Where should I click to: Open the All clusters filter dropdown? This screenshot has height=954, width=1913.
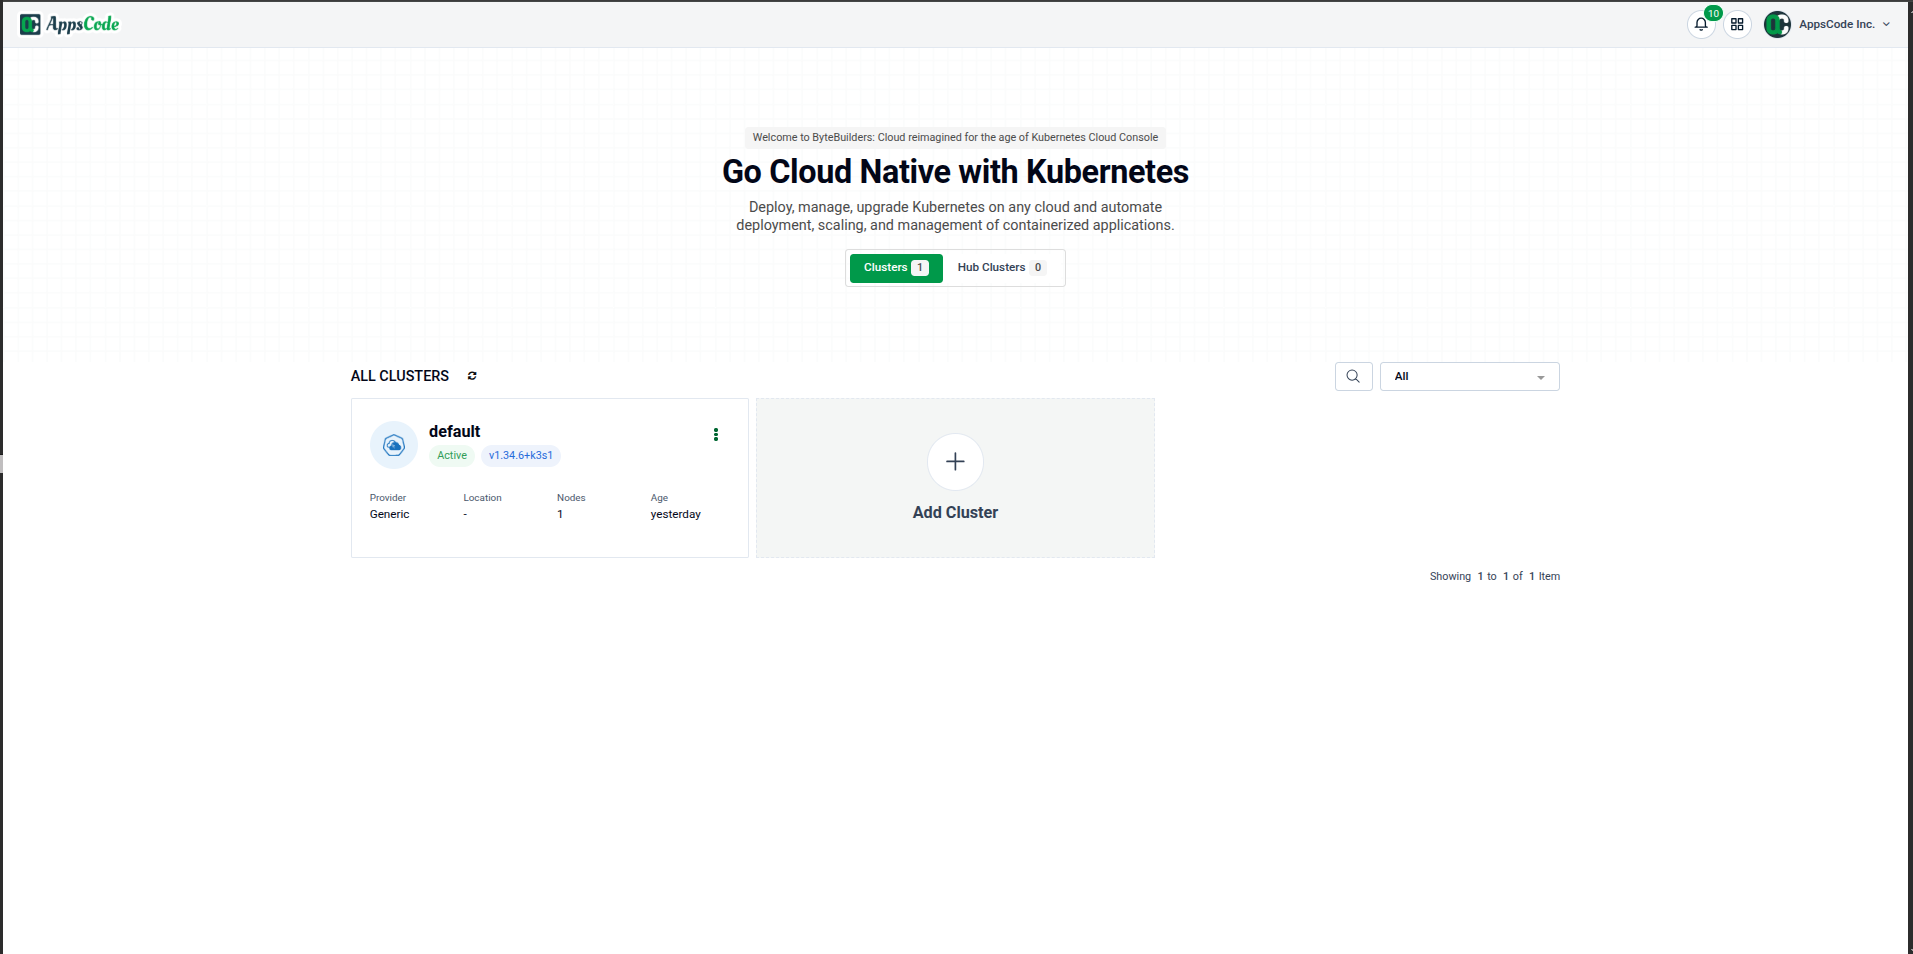(1468, 376)
